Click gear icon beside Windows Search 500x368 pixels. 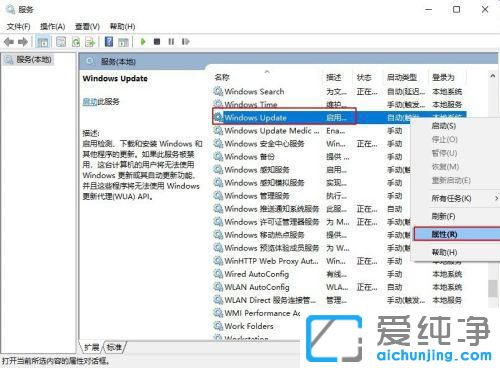pos(218,91)
